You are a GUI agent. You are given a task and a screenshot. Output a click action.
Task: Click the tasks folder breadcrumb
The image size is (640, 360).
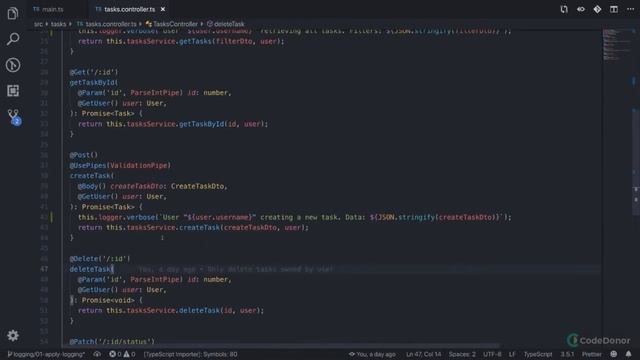pos(58,24)
